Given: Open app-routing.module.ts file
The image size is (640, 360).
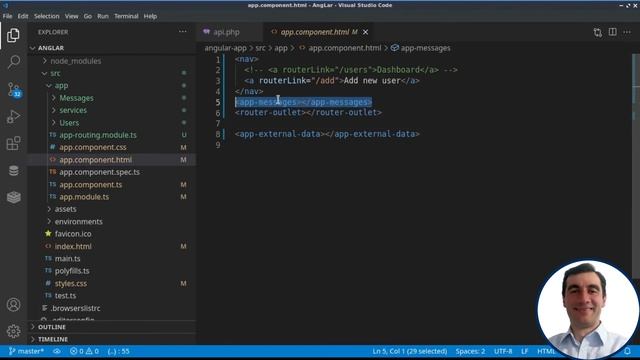Looking at the screenshot, I should coord(98,135).
